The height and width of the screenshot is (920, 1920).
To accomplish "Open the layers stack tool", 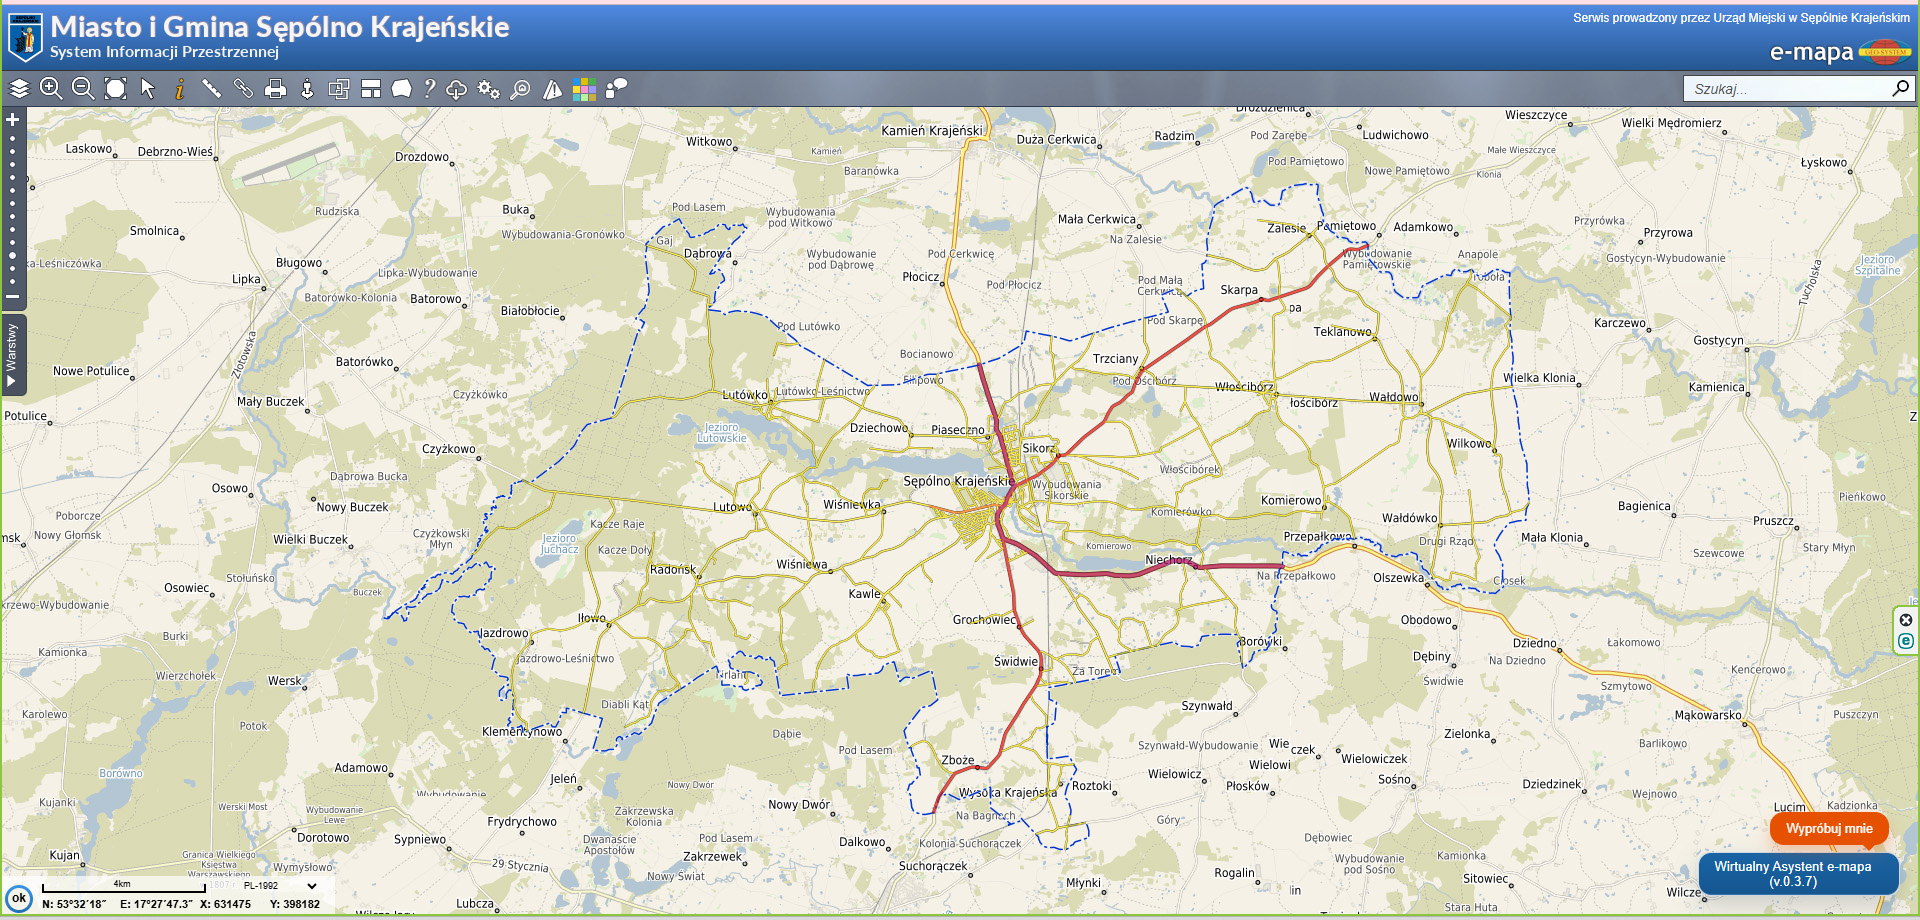I will 19,89.
